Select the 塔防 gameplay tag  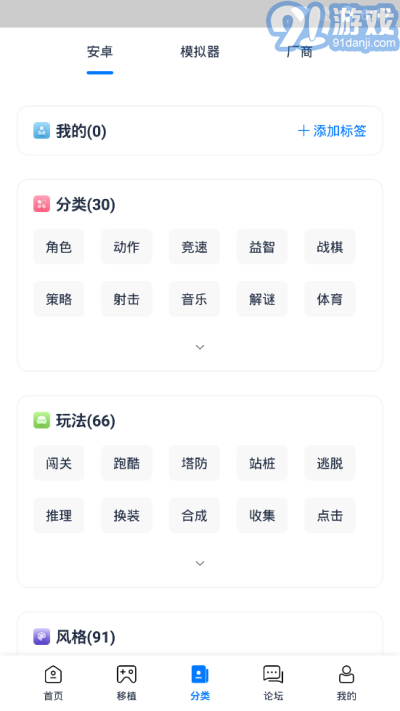point(194,463)
